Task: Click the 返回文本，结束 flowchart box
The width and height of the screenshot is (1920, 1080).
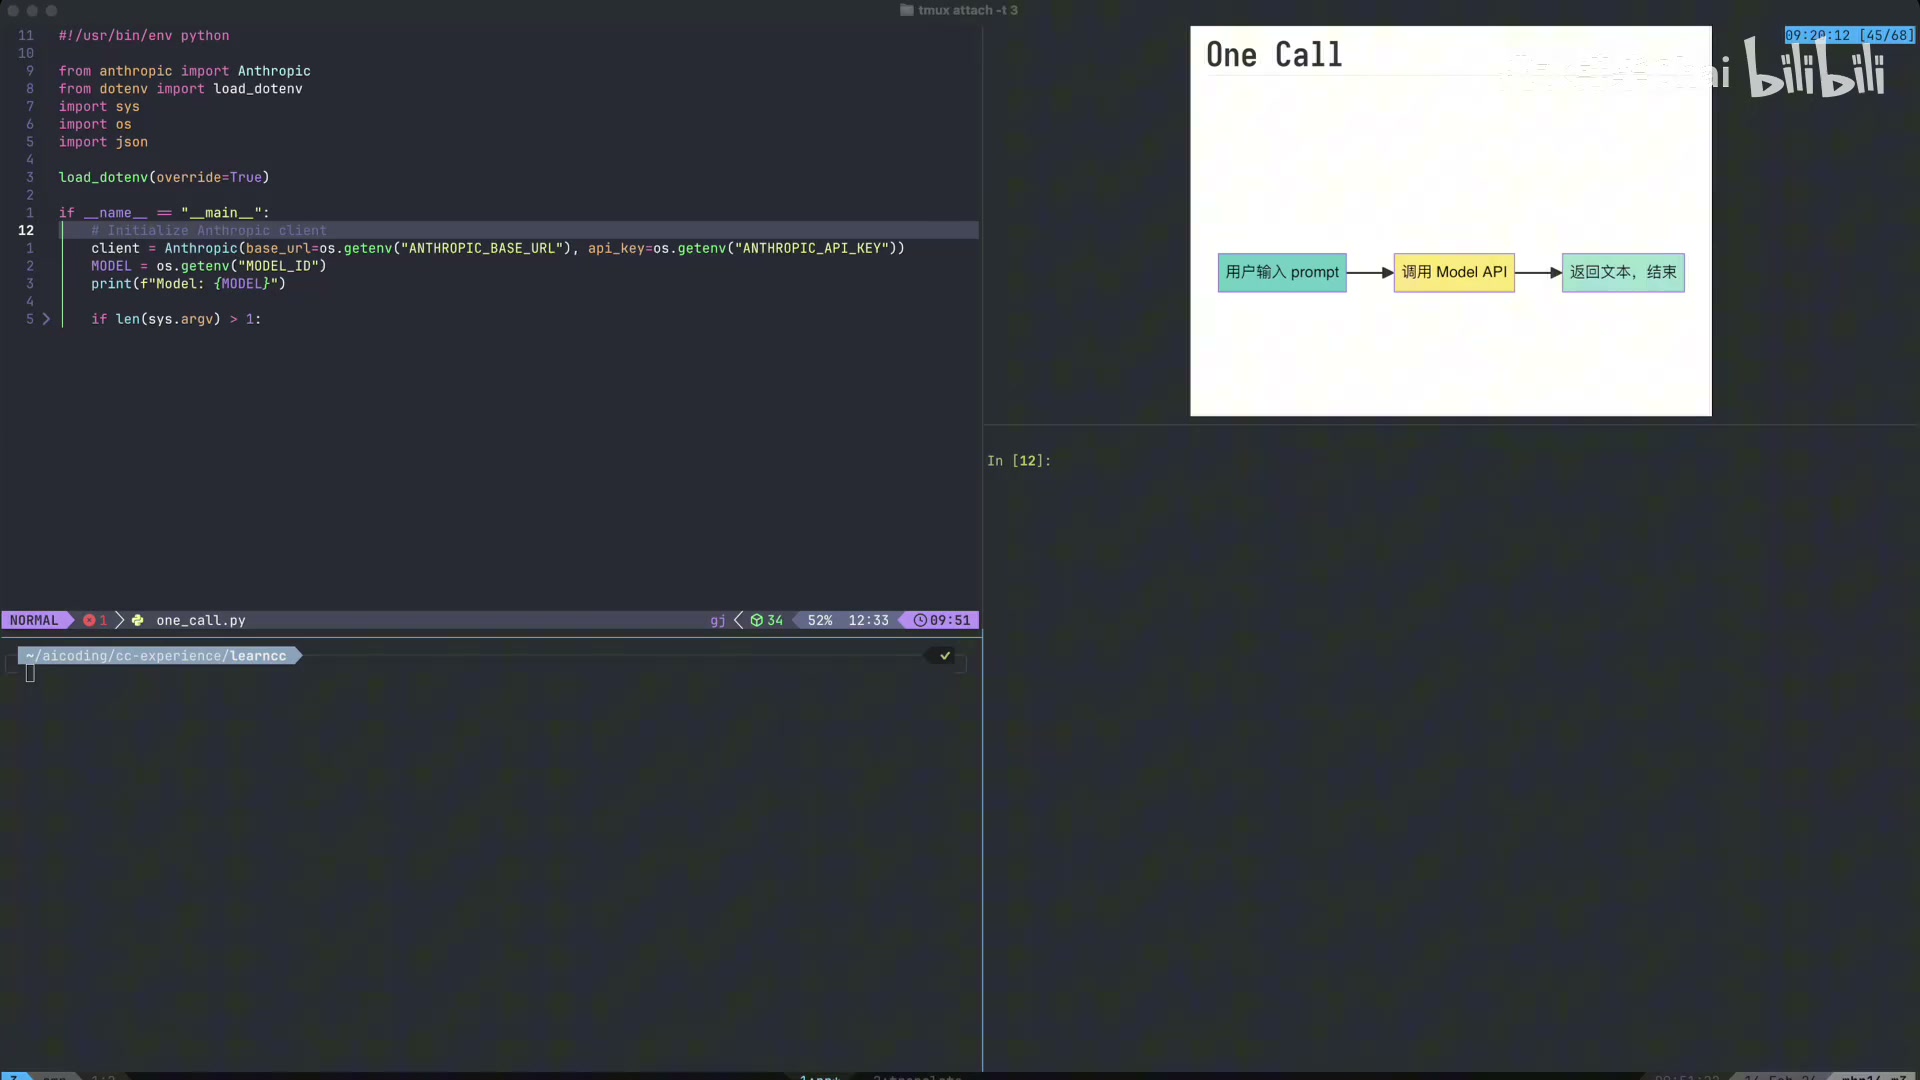Action: click(1622, 272)
